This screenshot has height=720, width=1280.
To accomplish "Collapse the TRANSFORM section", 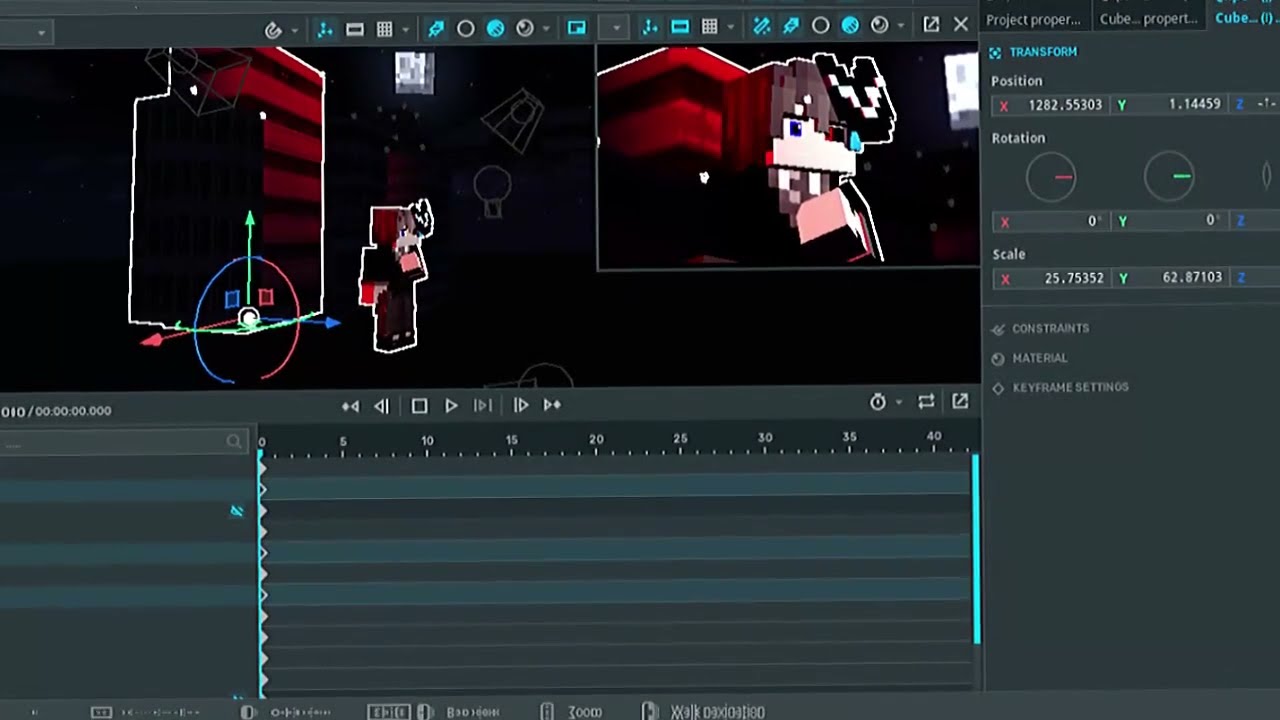I will tap(1034, 52).
